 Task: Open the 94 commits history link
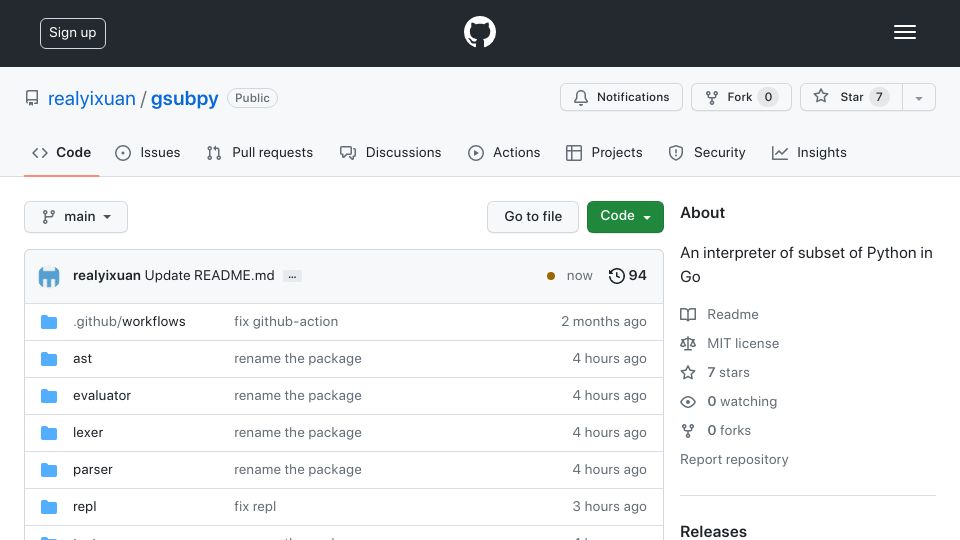(628, 276)
